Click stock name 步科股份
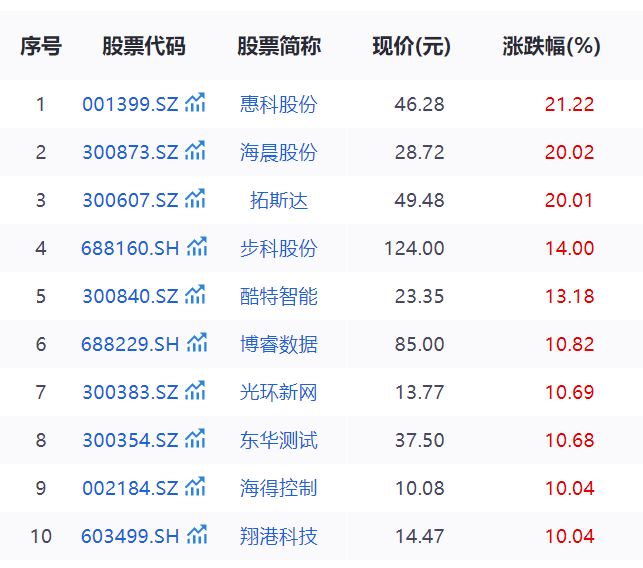 tap(279, 248)
